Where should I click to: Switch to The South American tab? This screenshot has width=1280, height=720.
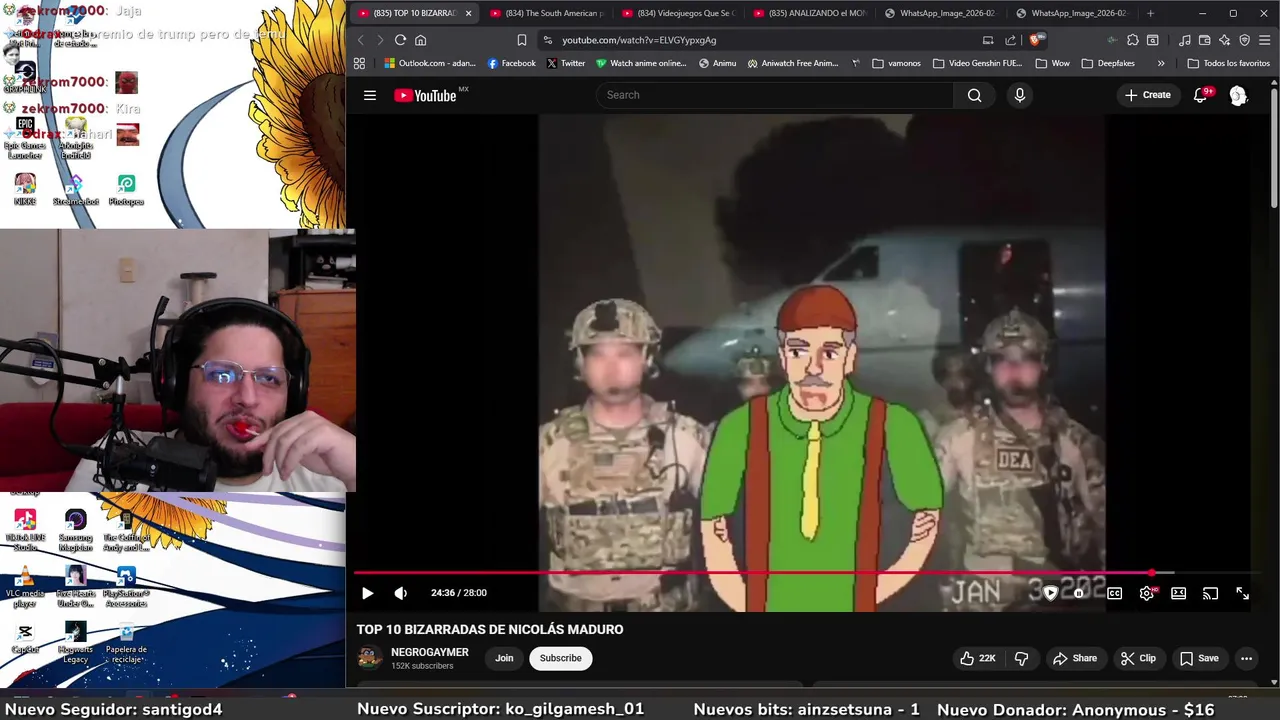tap(548, 13)
